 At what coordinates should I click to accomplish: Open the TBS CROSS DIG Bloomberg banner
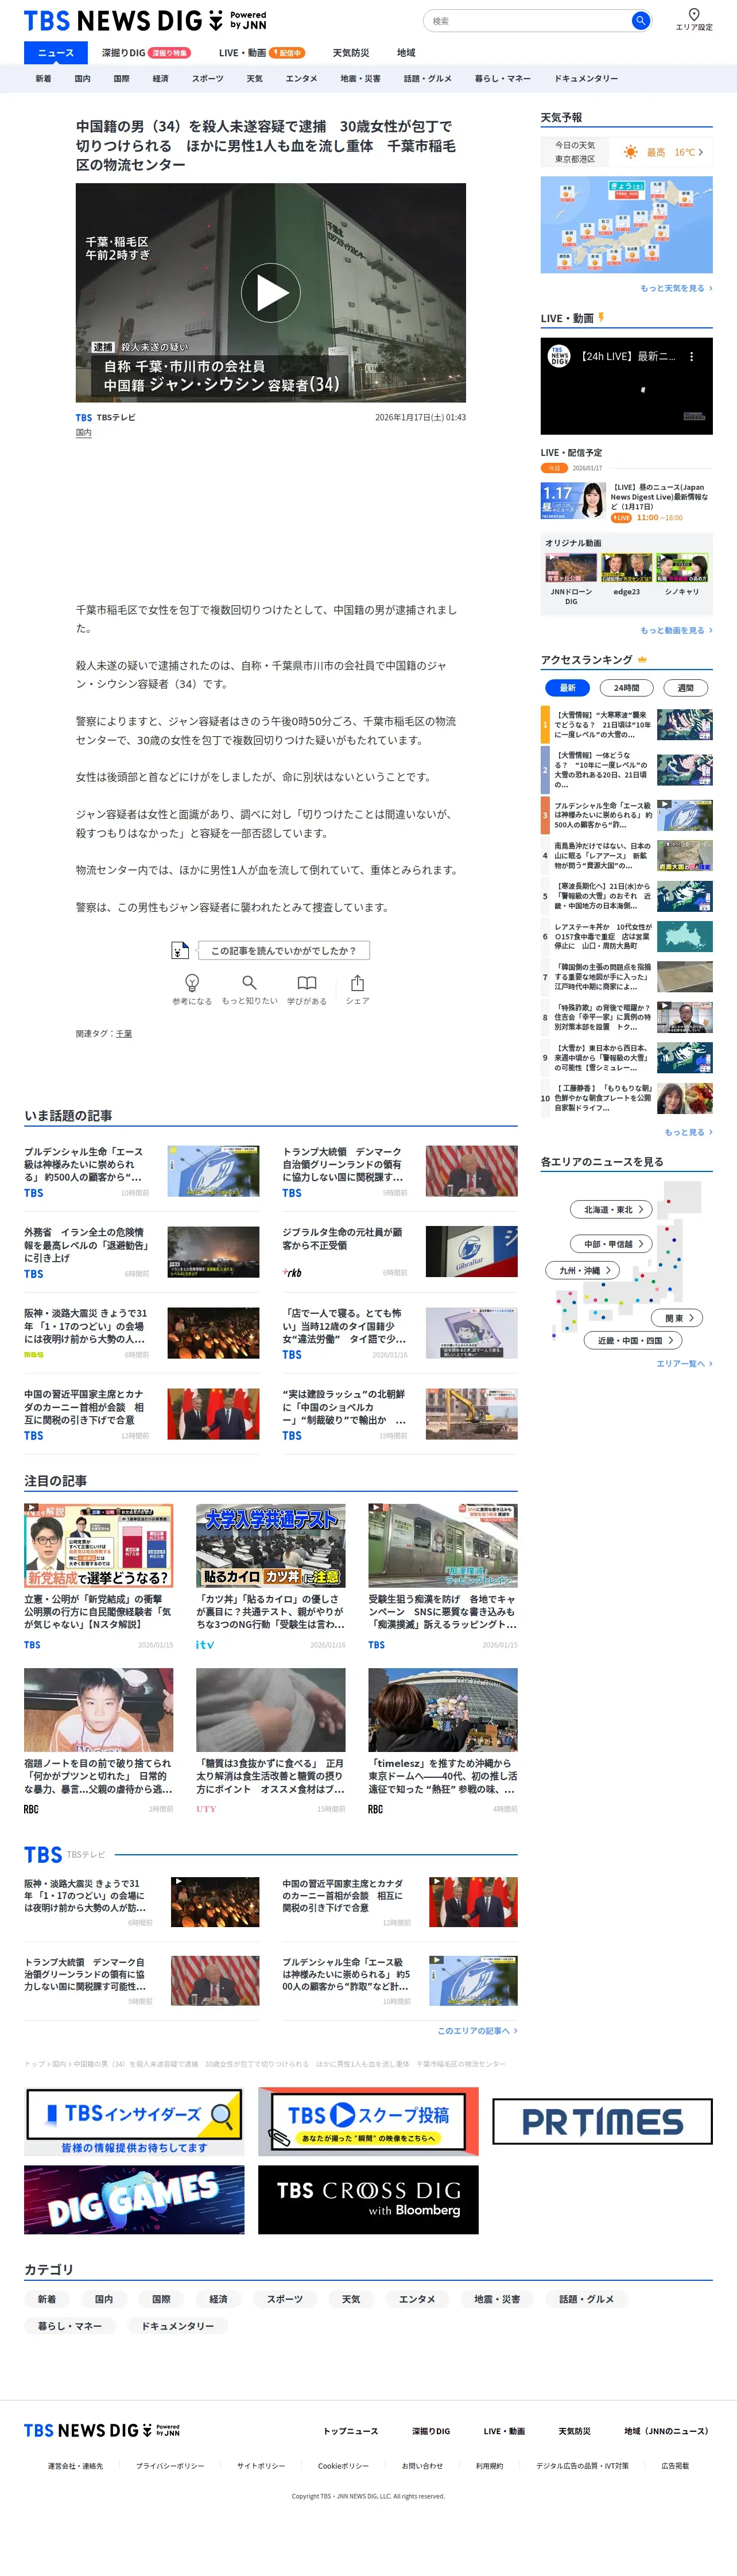(368, 2200)
